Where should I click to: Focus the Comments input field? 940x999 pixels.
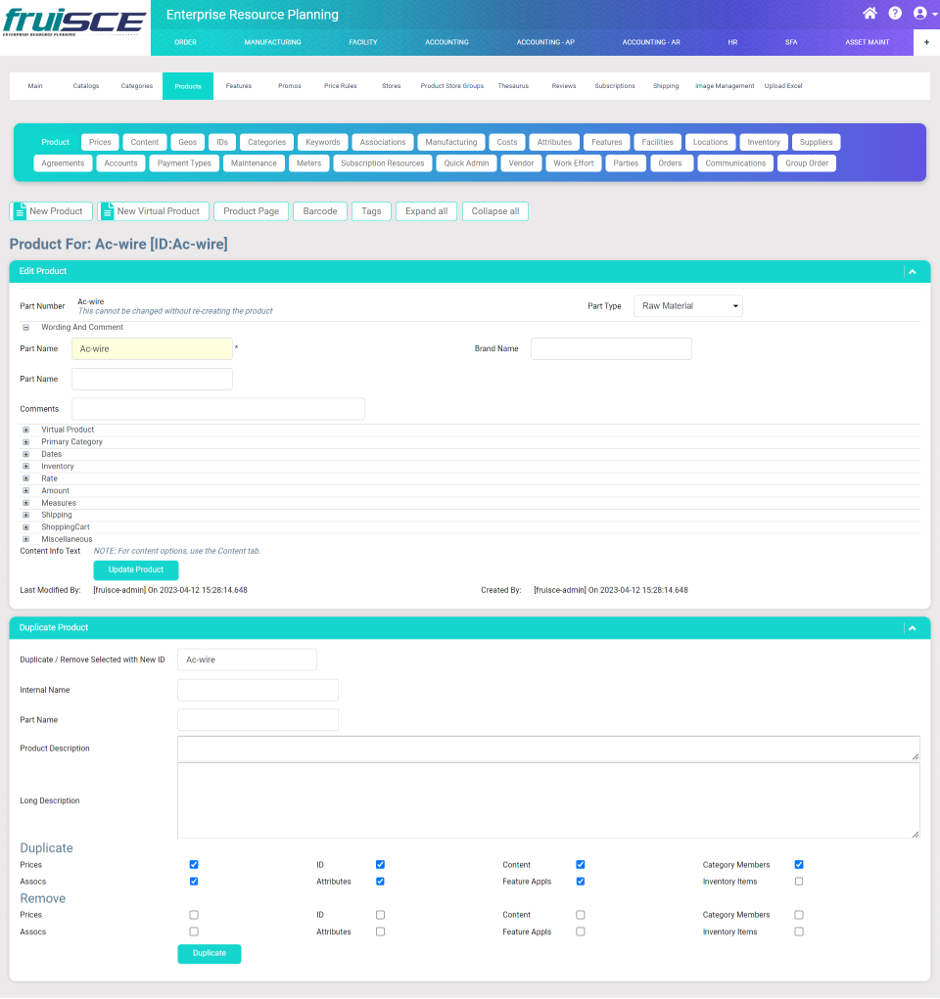(x=218, y=409)
